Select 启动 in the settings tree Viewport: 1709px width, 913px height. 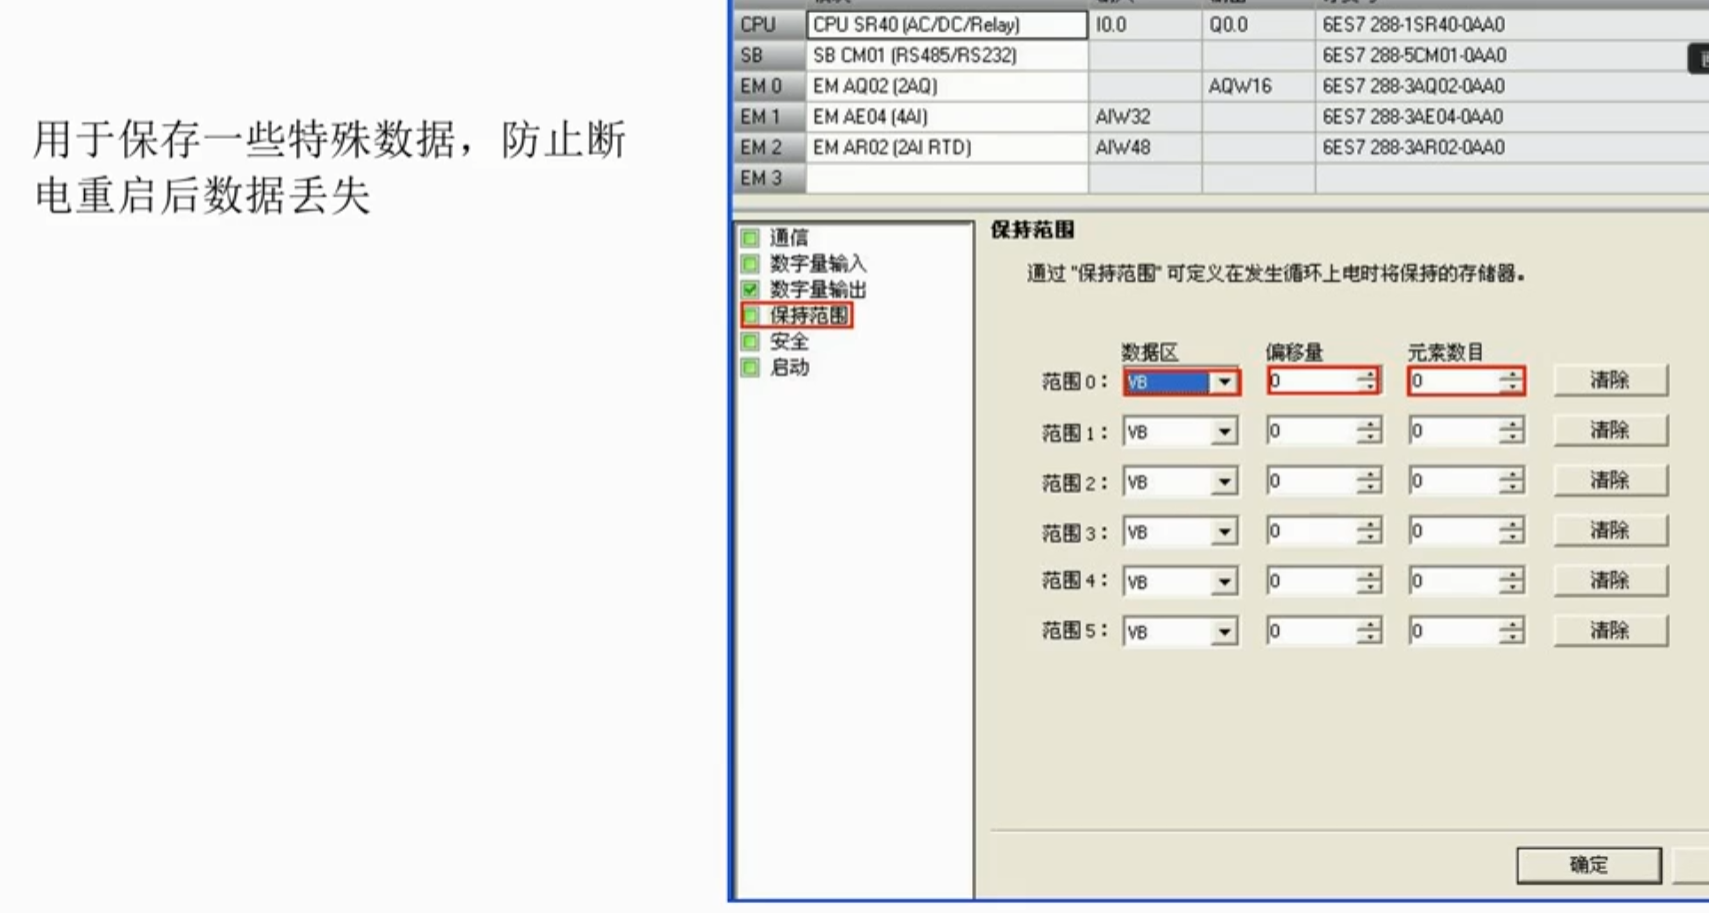pos(789,368)
